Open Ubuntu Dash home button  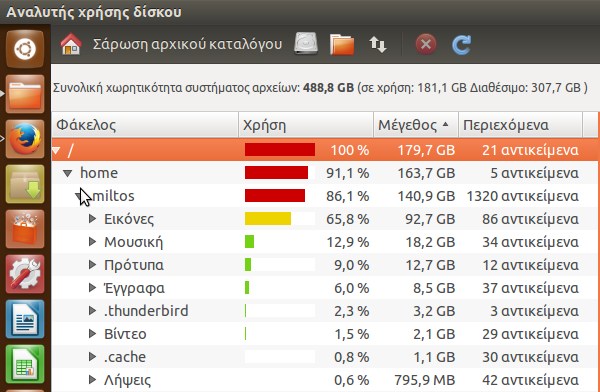tap(25, 49)
